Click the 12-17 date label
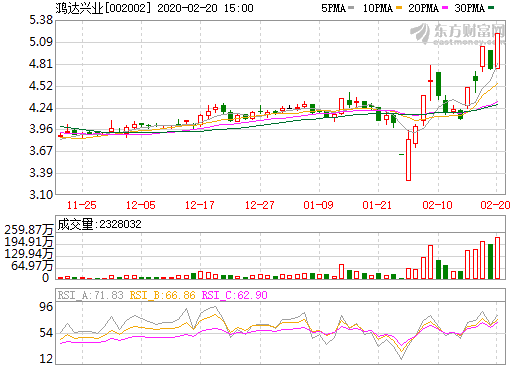The image size is (520, 365). [200, 205]
